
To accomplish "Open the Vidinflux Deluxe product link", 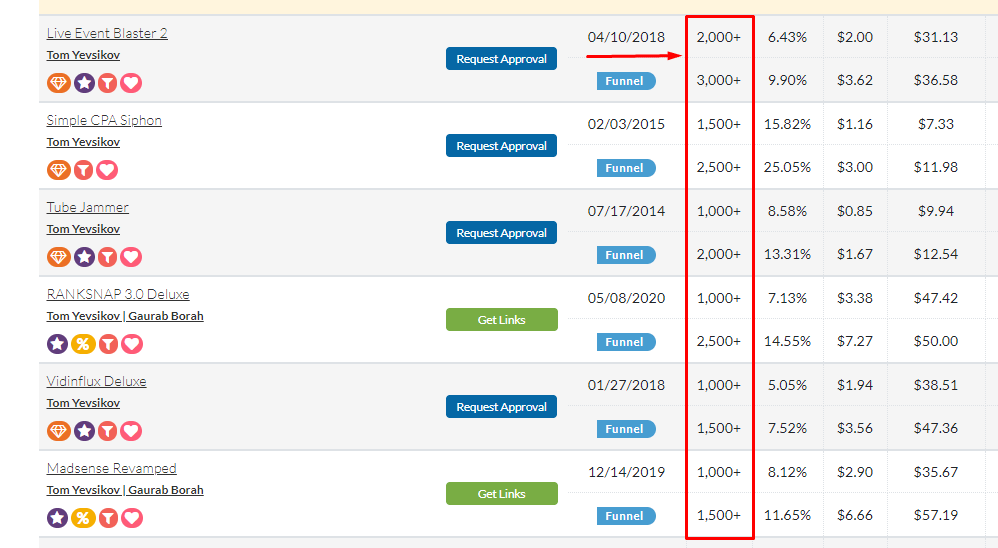I will [x=96, y=381].
